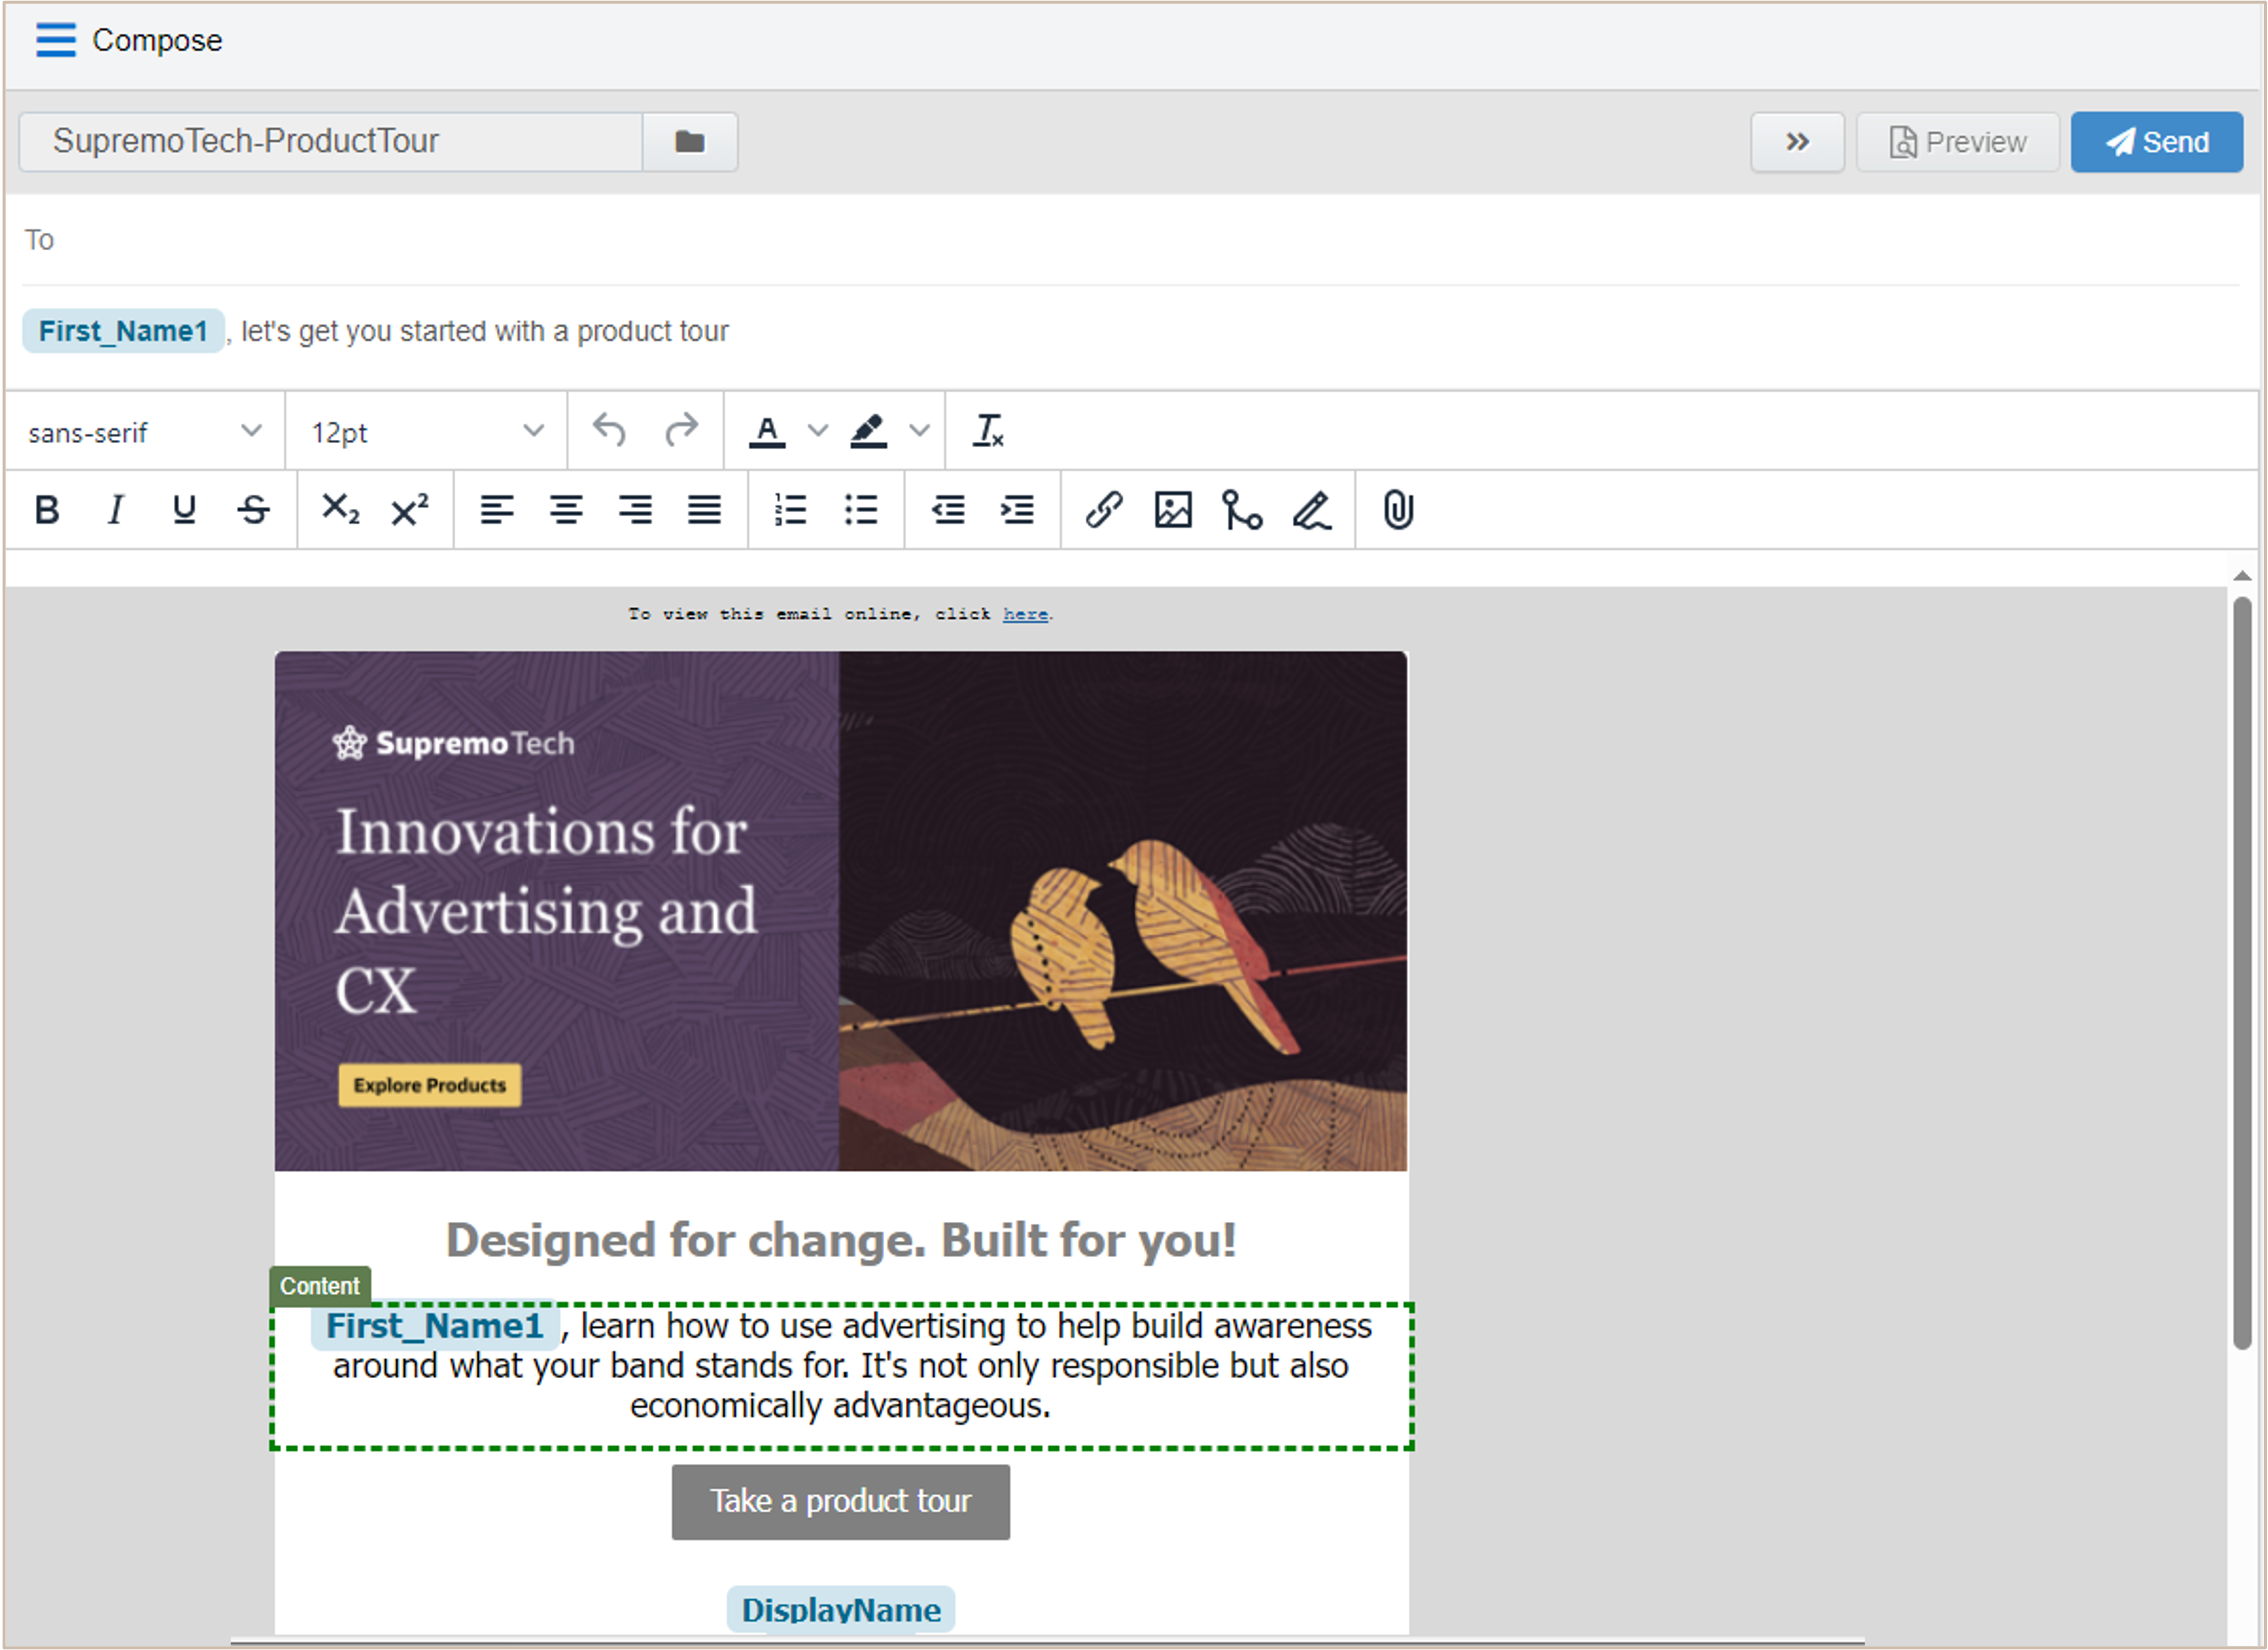Viewport: 2268px width, 1650px height.
Task: Attach a file with the paperclip icon
Action: tap(1398, 510)
